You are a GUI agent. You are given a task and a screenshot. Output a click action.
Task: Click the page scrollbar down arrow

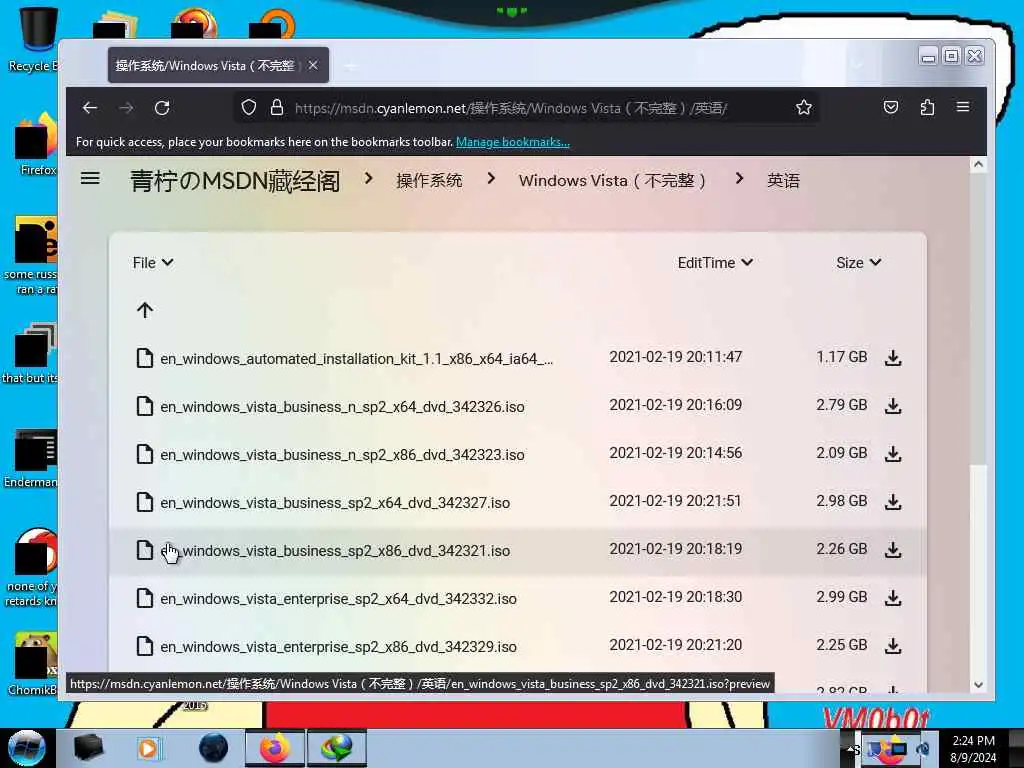click(978, 684)
